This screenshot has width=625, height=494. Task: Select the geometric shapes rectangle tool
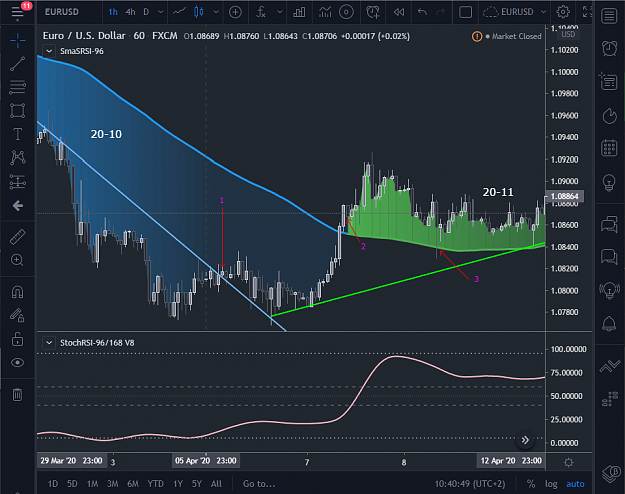(18, 110)
